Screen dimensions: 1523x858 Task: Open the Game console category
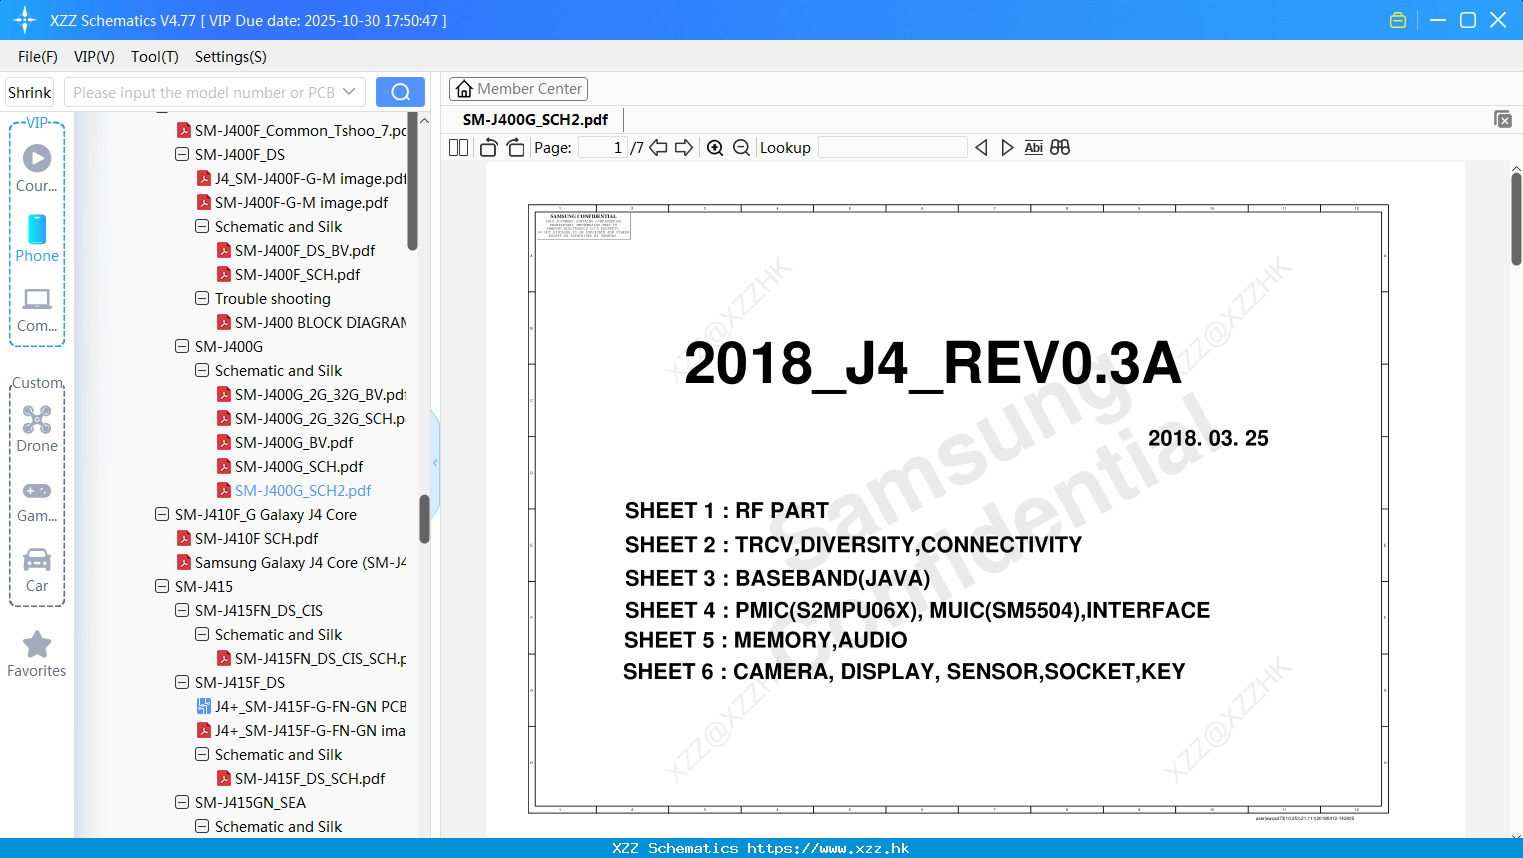coord(37,500)
